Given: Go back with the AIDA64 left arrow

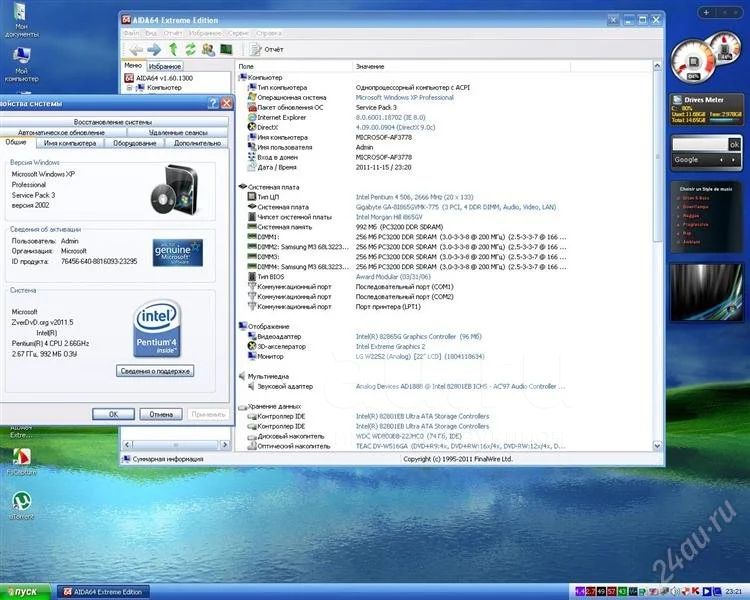Looking at the screenshot, I should 136,50.
